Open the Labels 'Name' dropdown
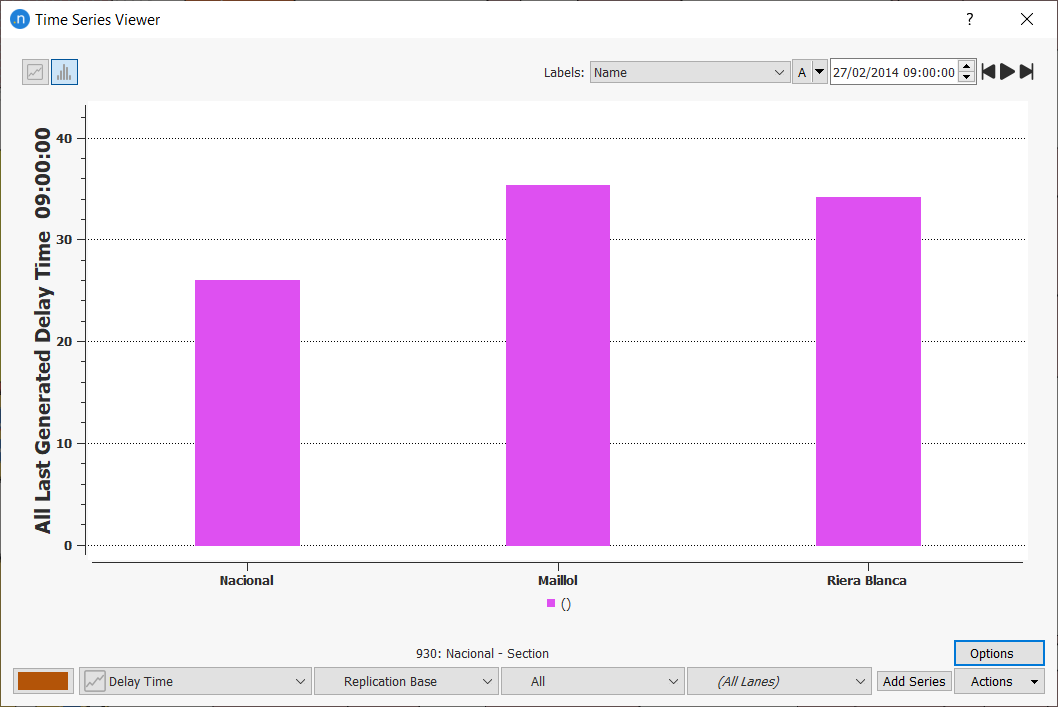This screenshot has height=707, width=1058. (689, 72)
